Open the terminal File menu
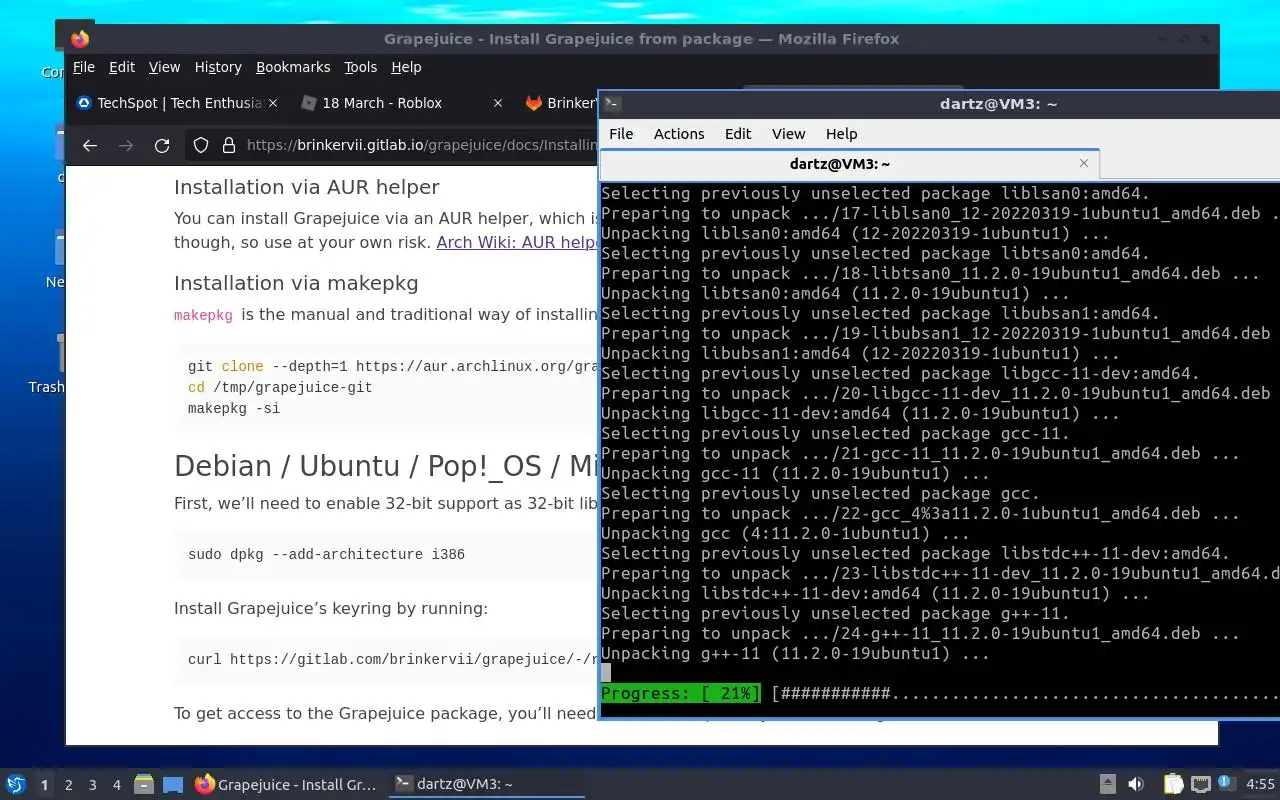 (621, 134)
